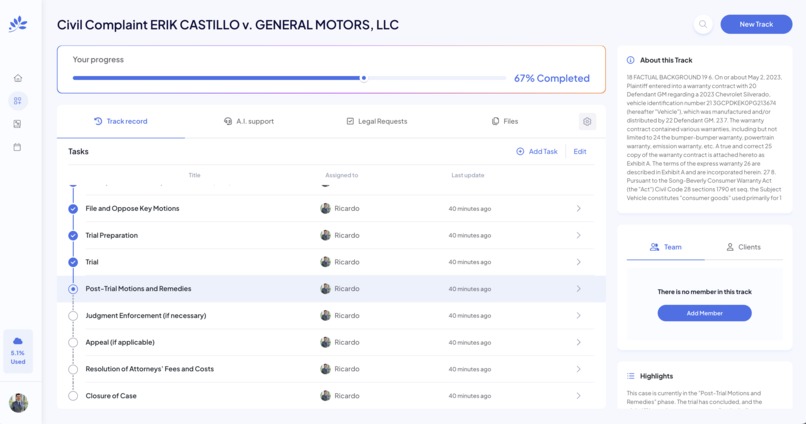Click the Highlights summary text
Viewport: 806px width, 424px height.
point(694,398)
